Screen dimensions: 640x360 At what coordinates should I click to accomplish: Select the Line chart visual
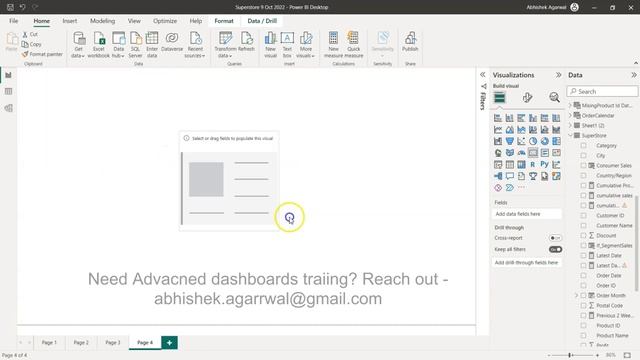click(498, 130)
